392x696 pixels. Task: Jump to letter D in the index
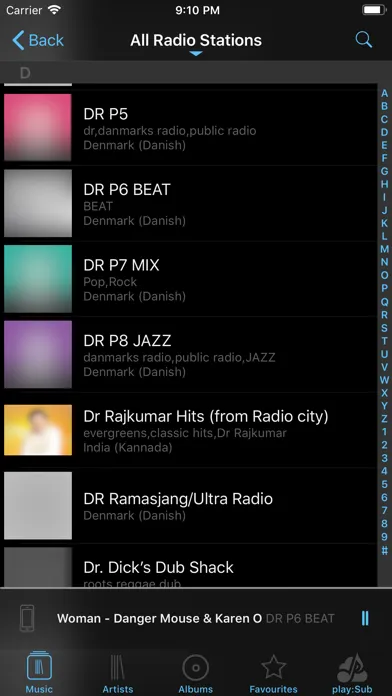pyautogui.click(x=384, y=133)
